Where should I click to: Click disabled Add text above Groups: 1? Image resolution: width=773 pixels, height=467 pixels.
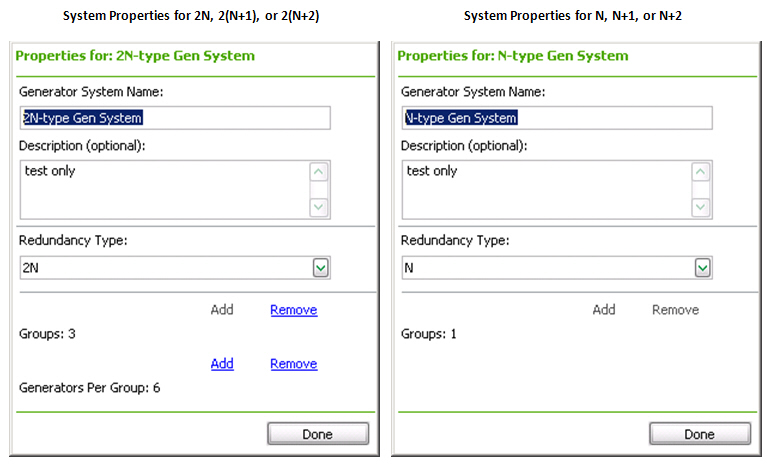[x=604, y=310]
